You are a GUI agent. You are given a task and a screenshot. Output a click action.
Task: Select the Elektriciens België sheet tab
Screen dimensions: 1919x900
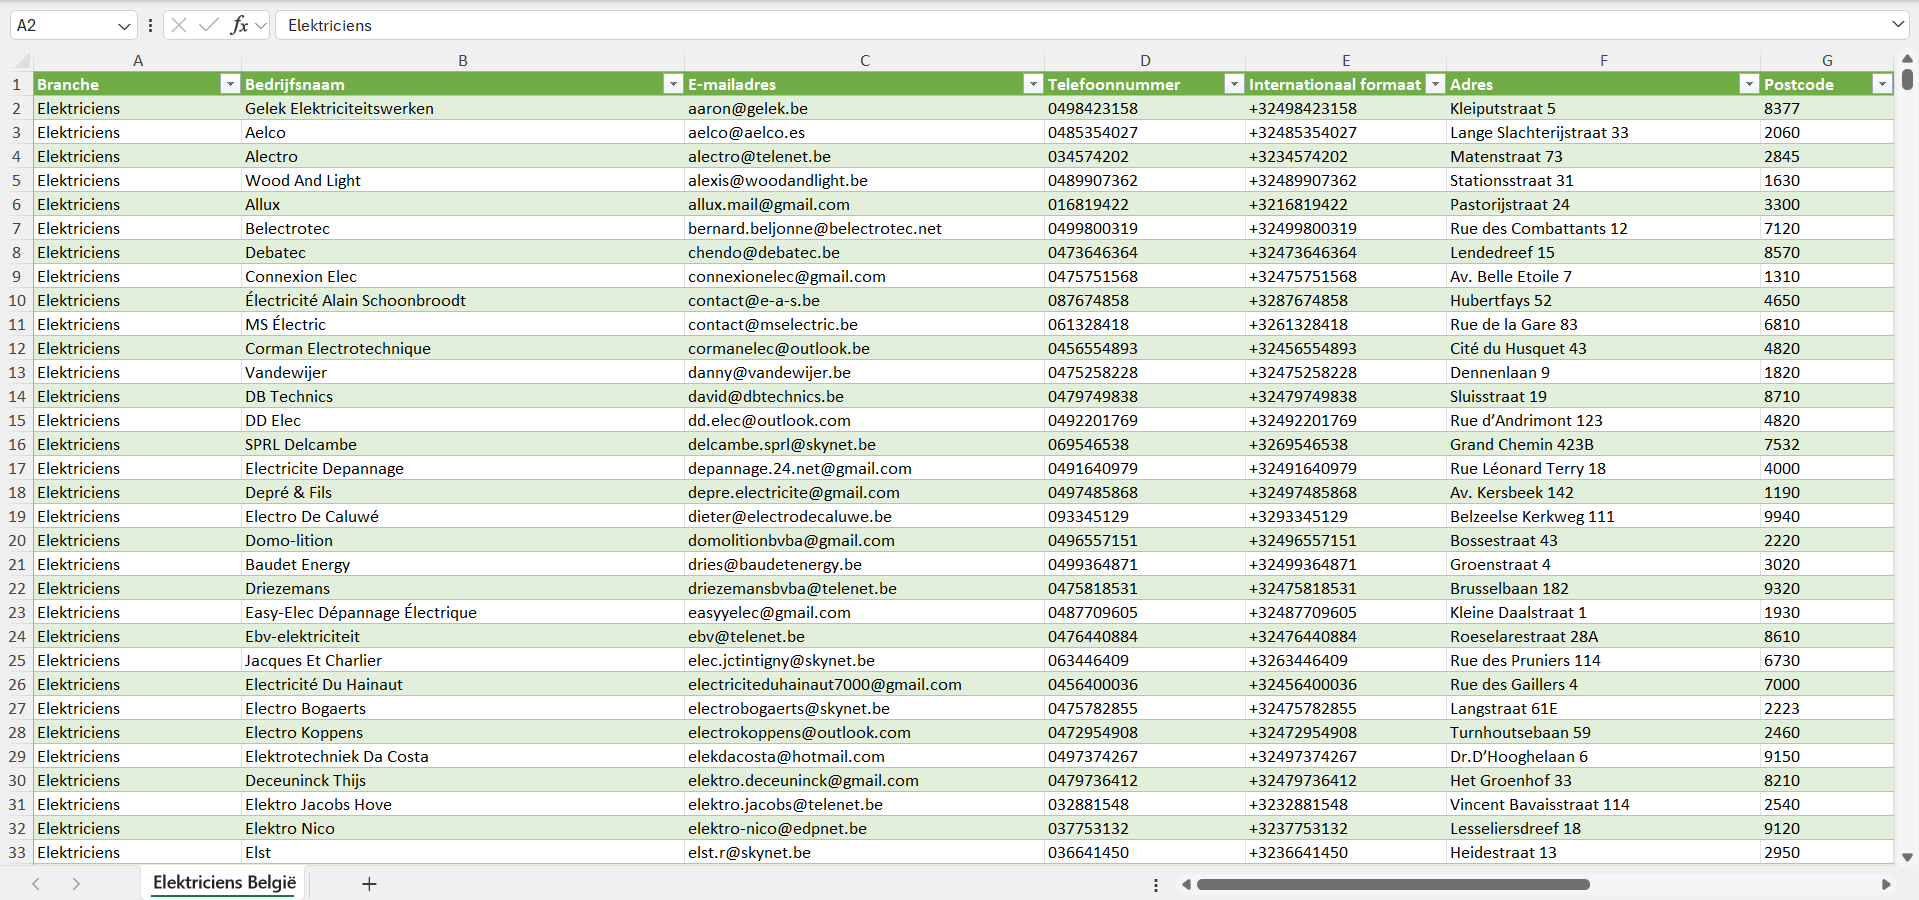pos(224,883)
